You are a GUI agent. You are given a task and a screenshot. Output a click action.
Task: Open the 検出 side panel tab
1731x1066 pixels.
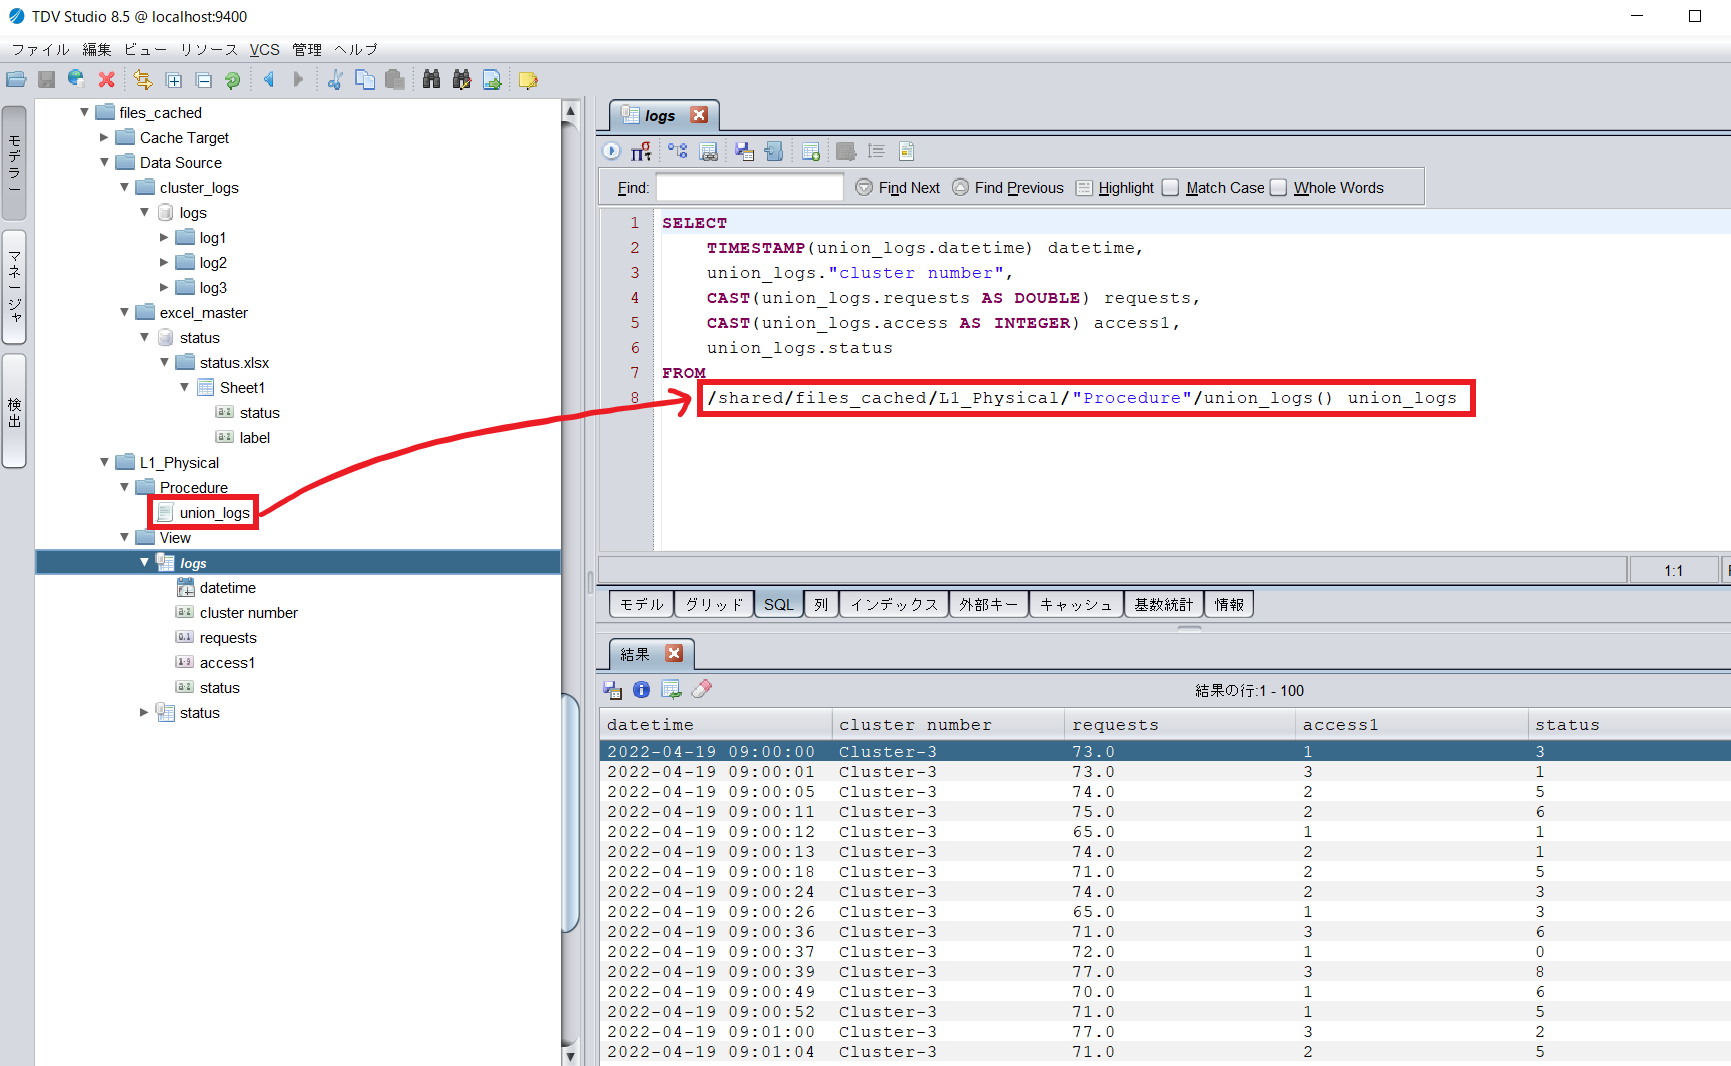(x=14, y=411)
